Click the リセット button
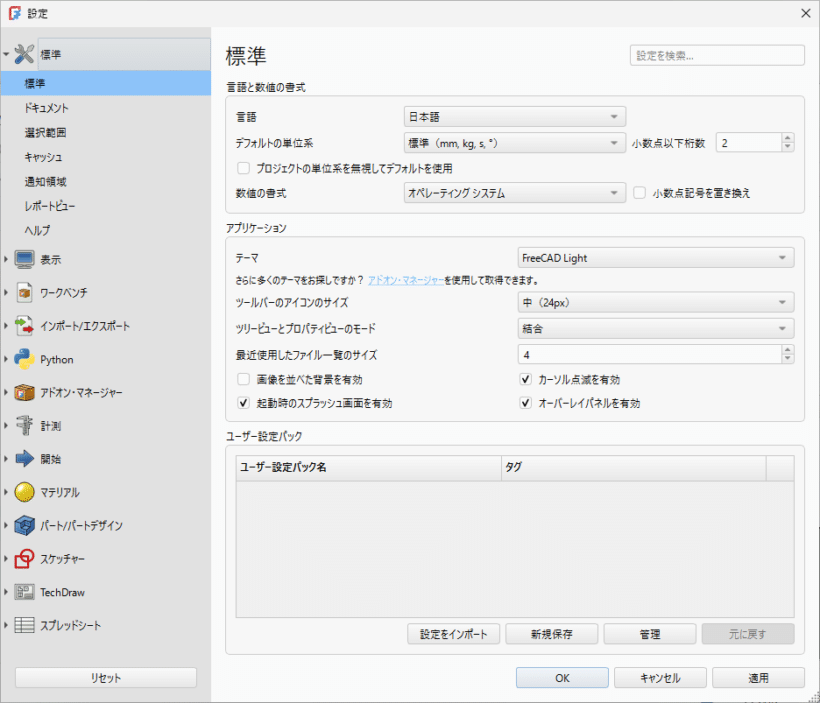Viewport: 820px width, 703px height. 106,678
